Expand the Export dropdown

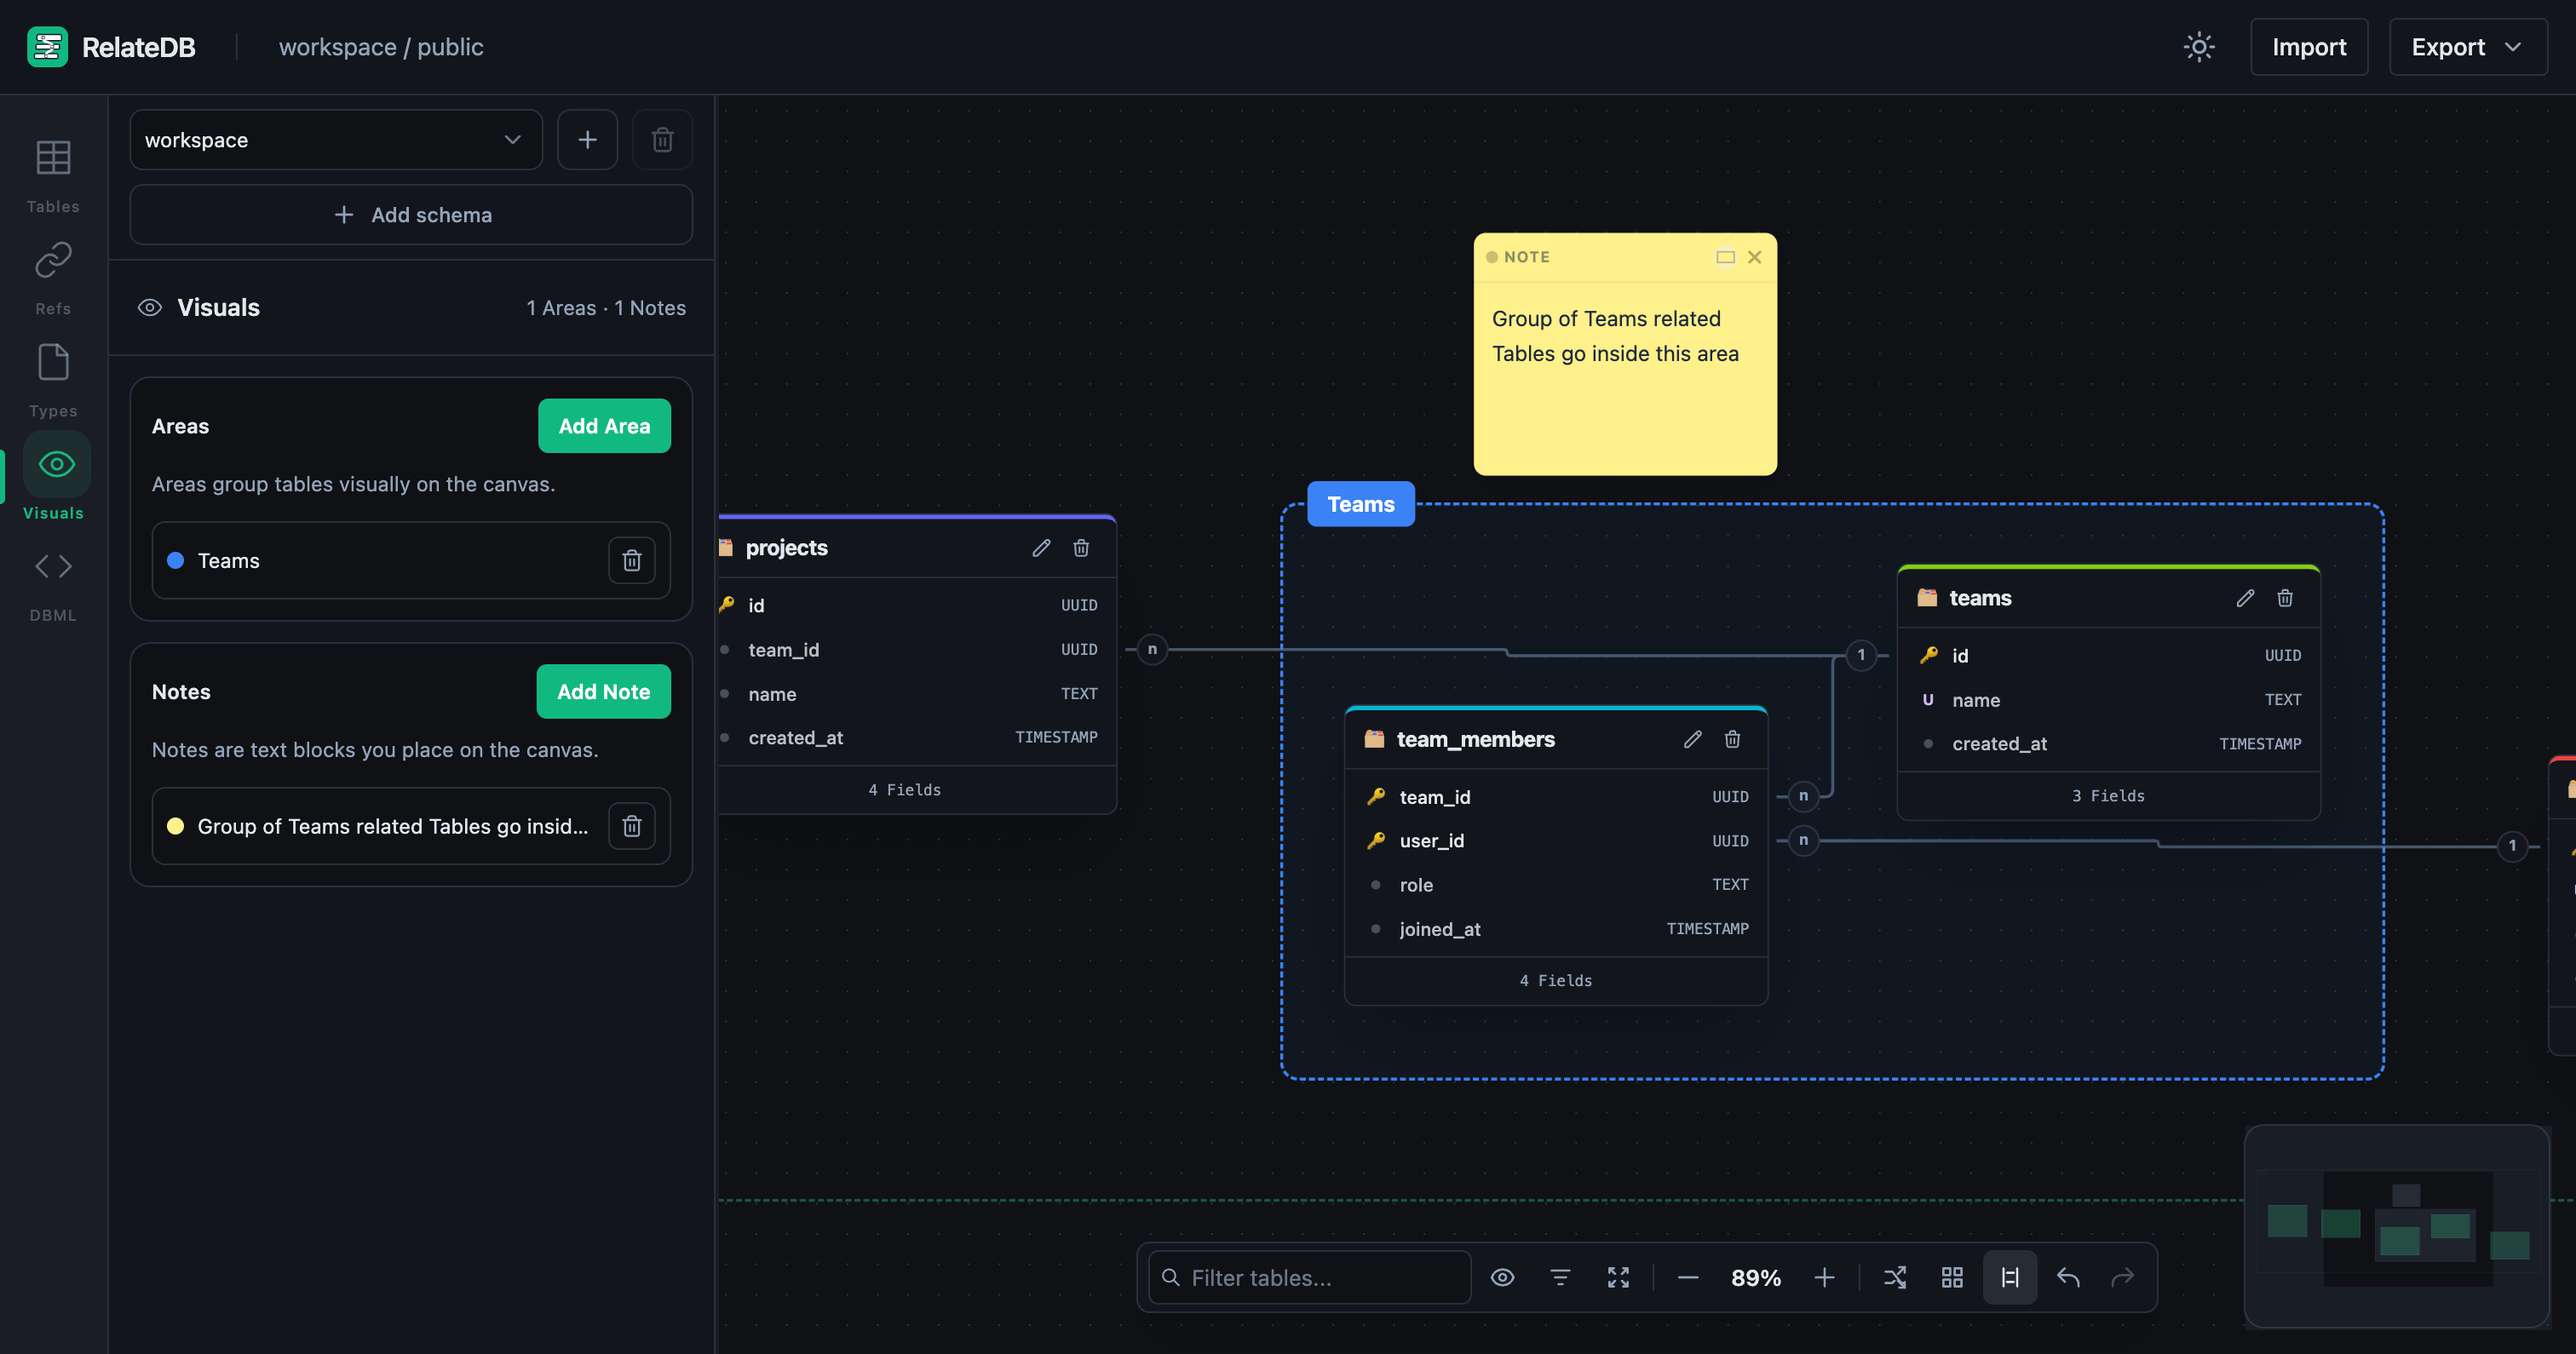coord(2467,46)
